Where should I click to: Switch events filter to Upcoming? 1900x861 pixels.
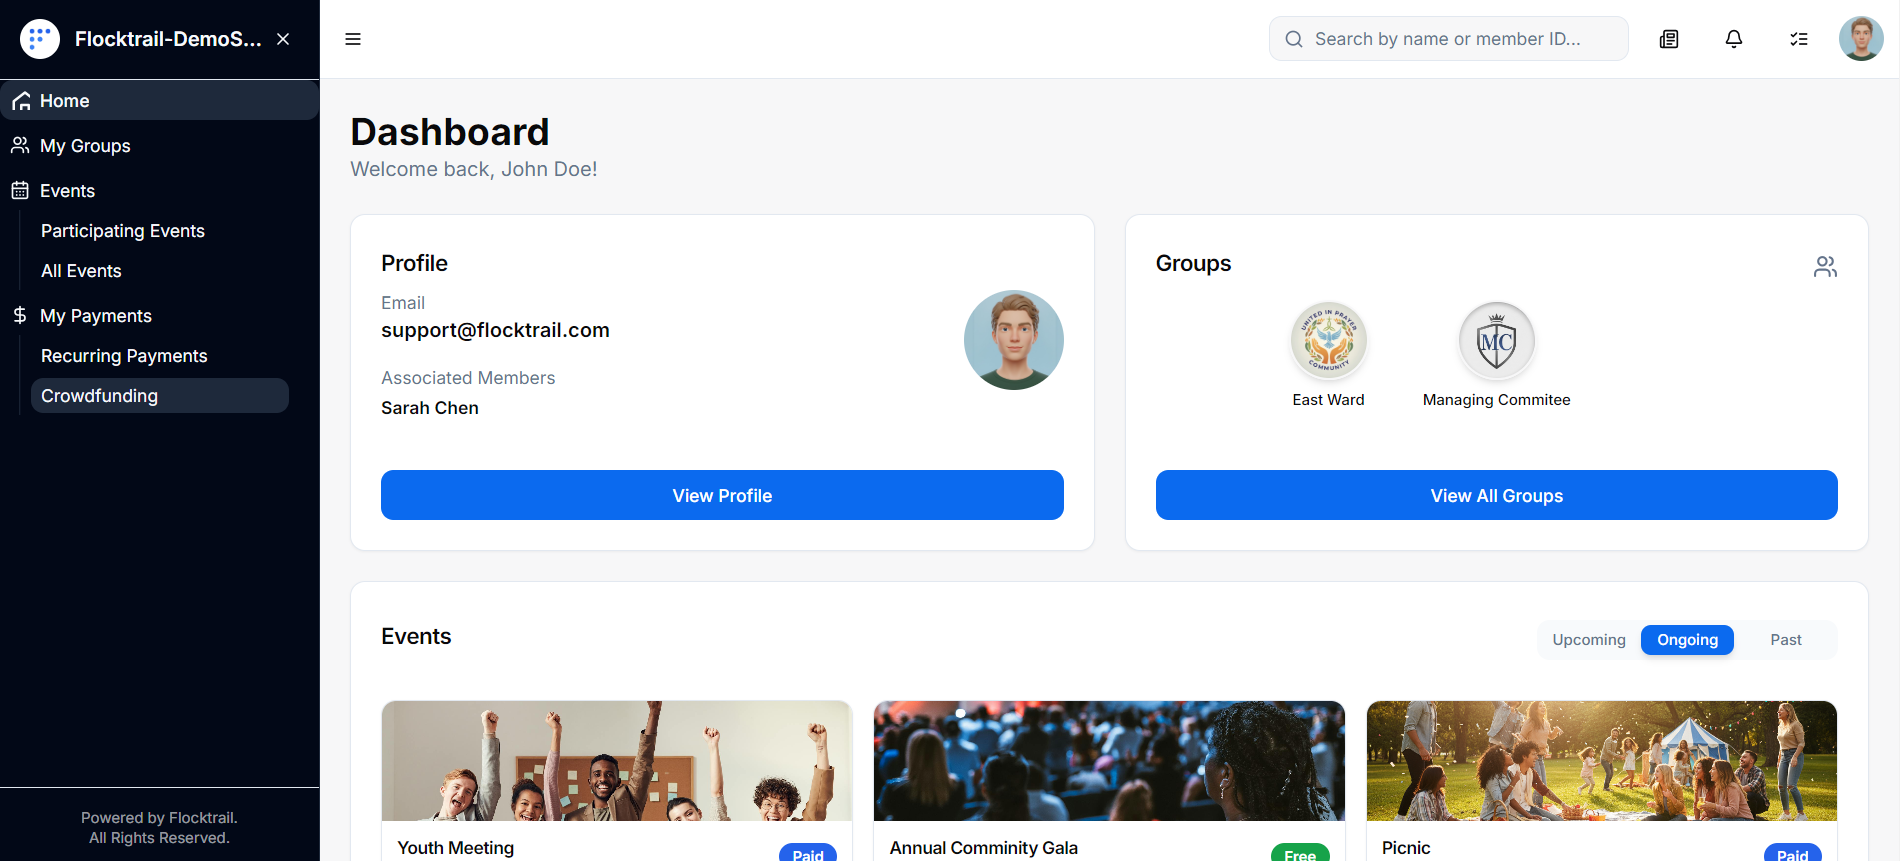point(1588,639)
